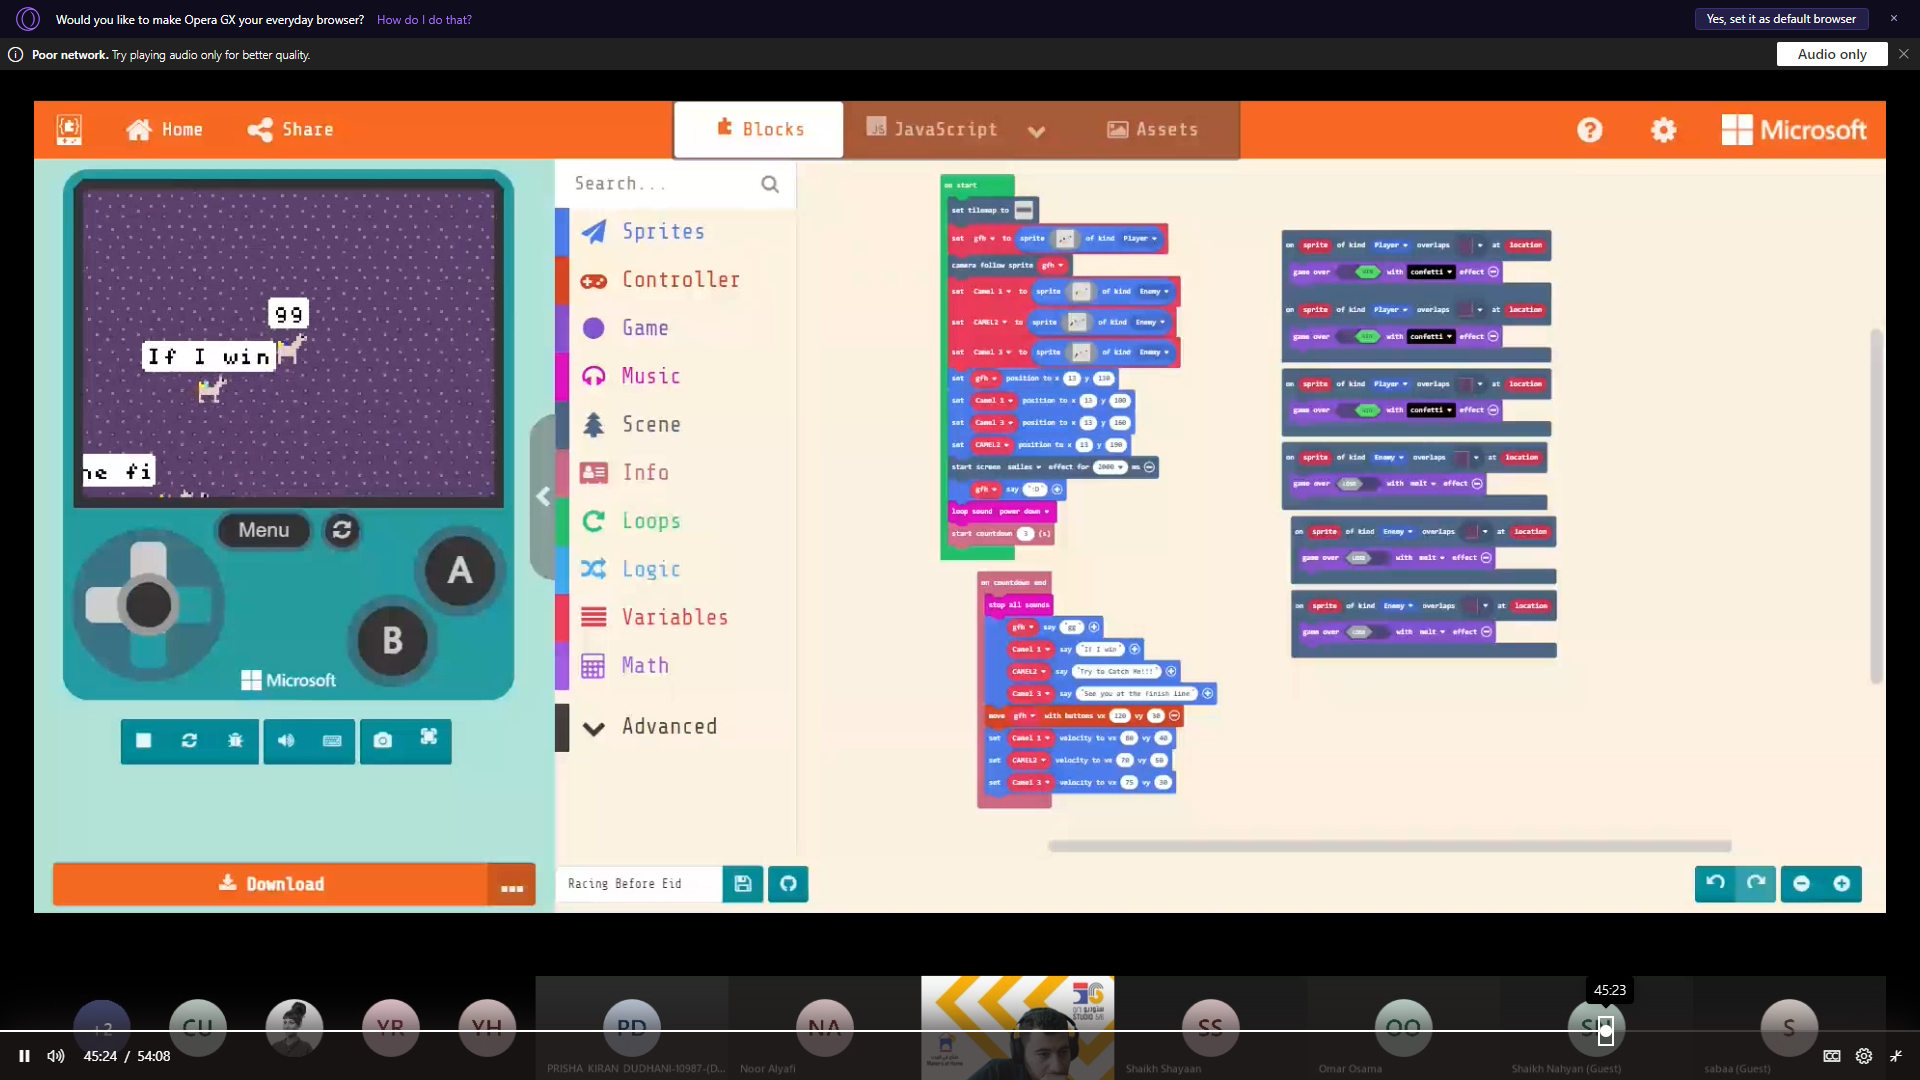Open the Help question mark menu
1920x1080 pixels.
coord(1589,130)
